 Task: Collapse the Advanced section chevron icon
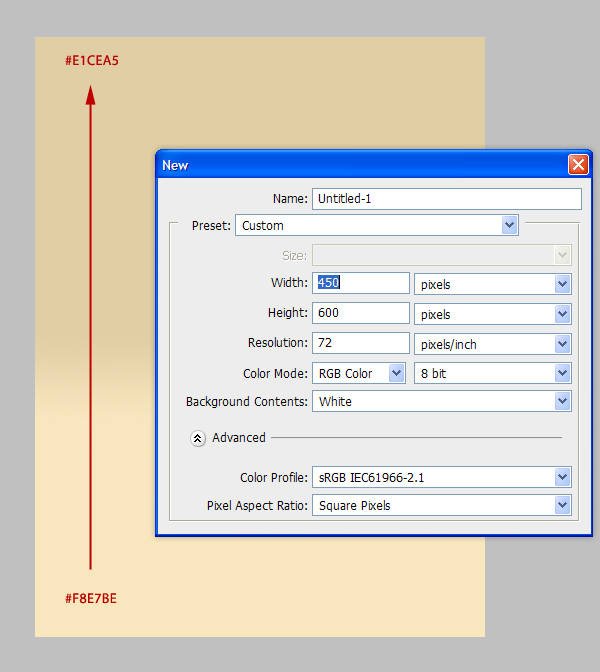tap(198, 438)
